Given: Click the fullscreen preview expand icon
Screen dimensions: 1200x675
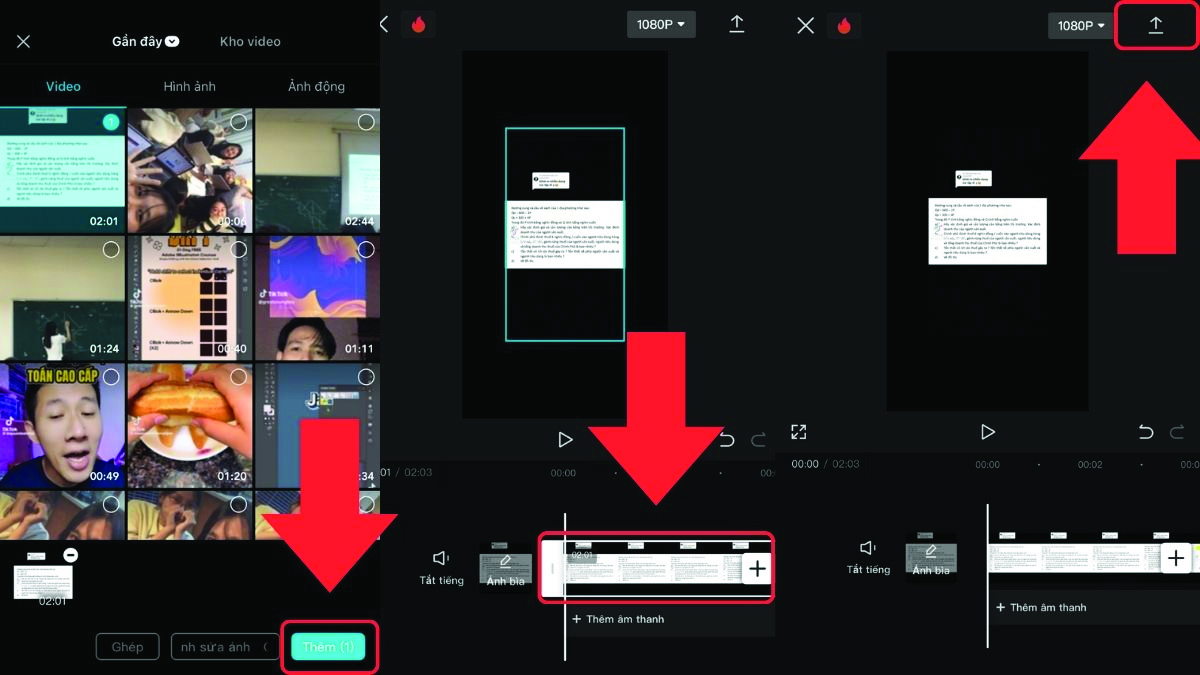Looking at the screenshot, I should pyautogui.click(x=799, y=431).
